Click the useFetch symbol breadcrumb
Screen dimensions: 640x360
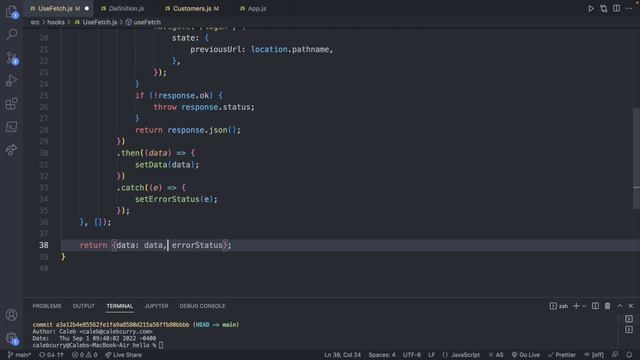click(x=143, y=22)
